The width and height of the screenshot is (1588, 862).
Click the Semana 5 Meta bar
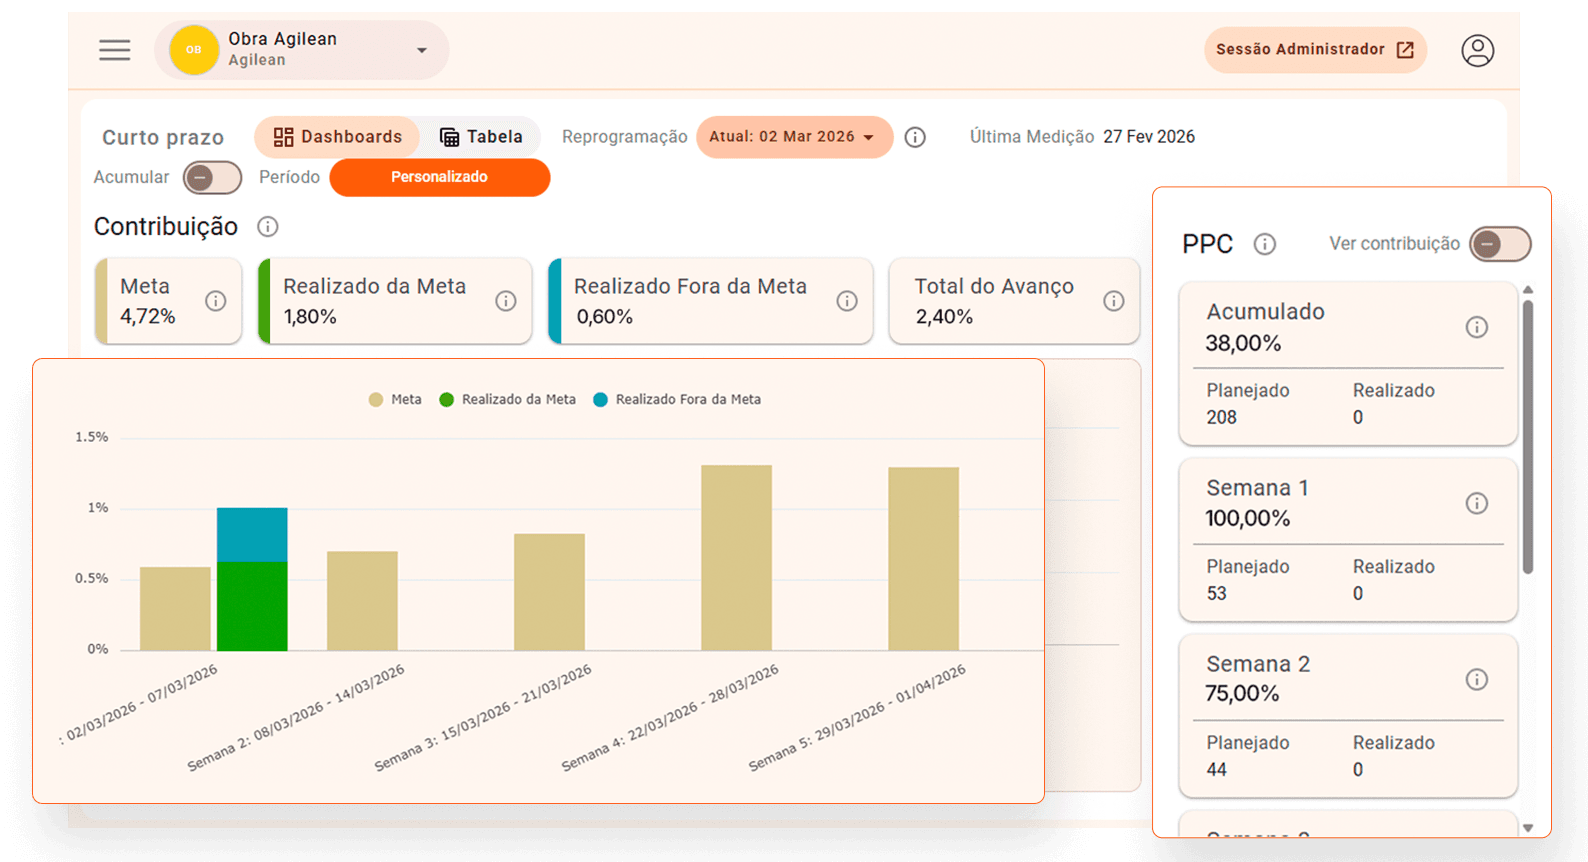point(924,559)
